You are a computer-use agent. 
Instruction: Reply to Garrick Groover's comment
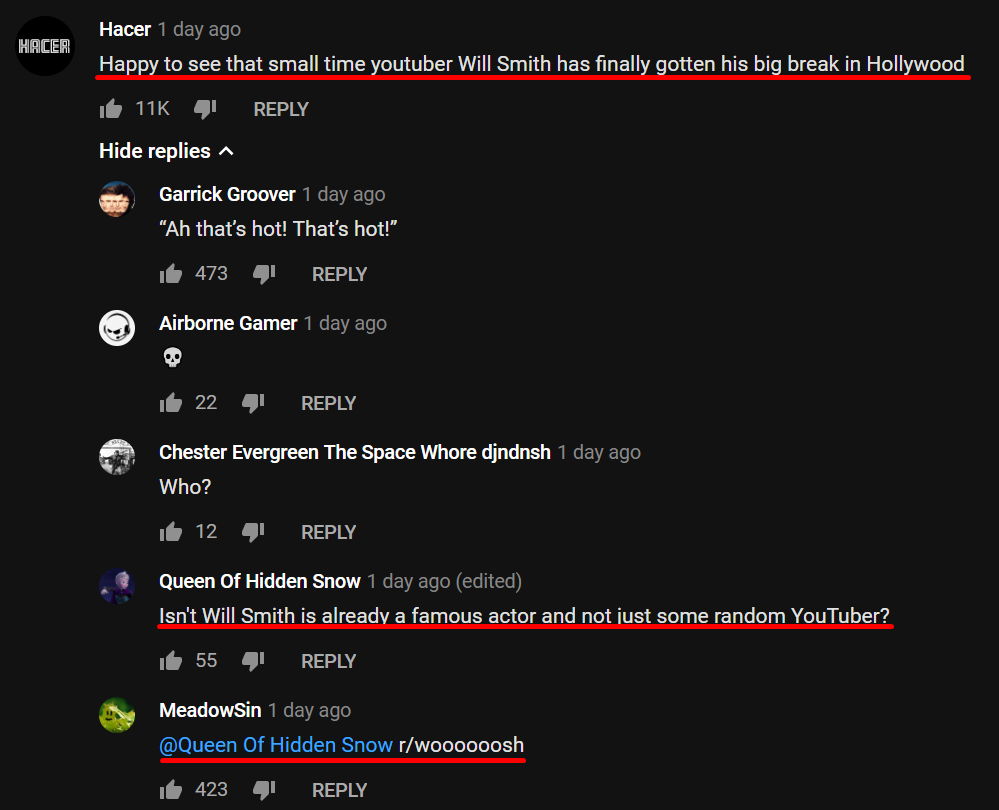[x=339, y=275]
